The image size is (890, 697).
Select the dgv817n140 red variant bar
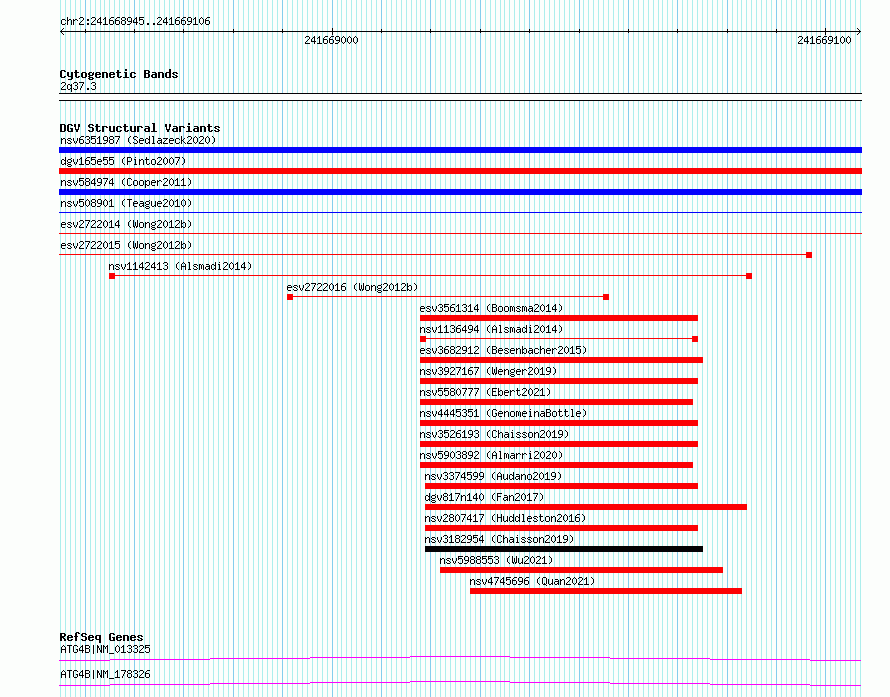point(586,507)
